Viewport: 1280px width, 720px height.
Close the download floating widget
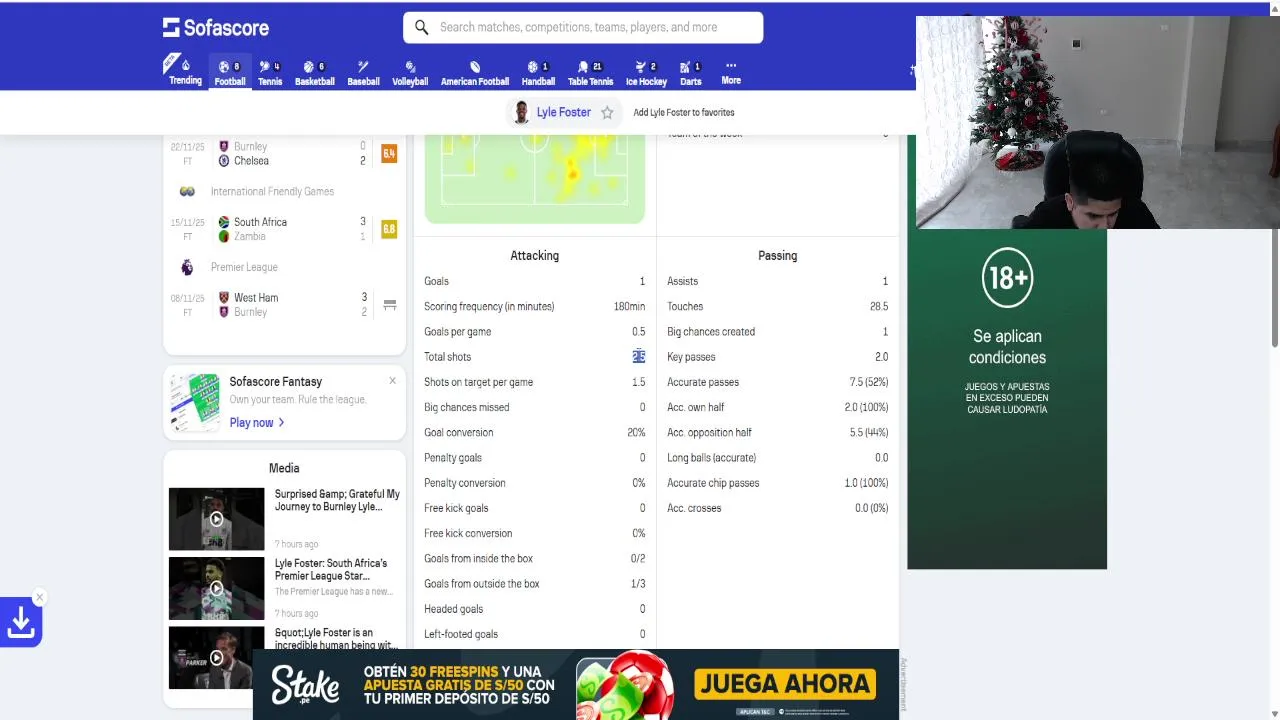click(39, 598)
